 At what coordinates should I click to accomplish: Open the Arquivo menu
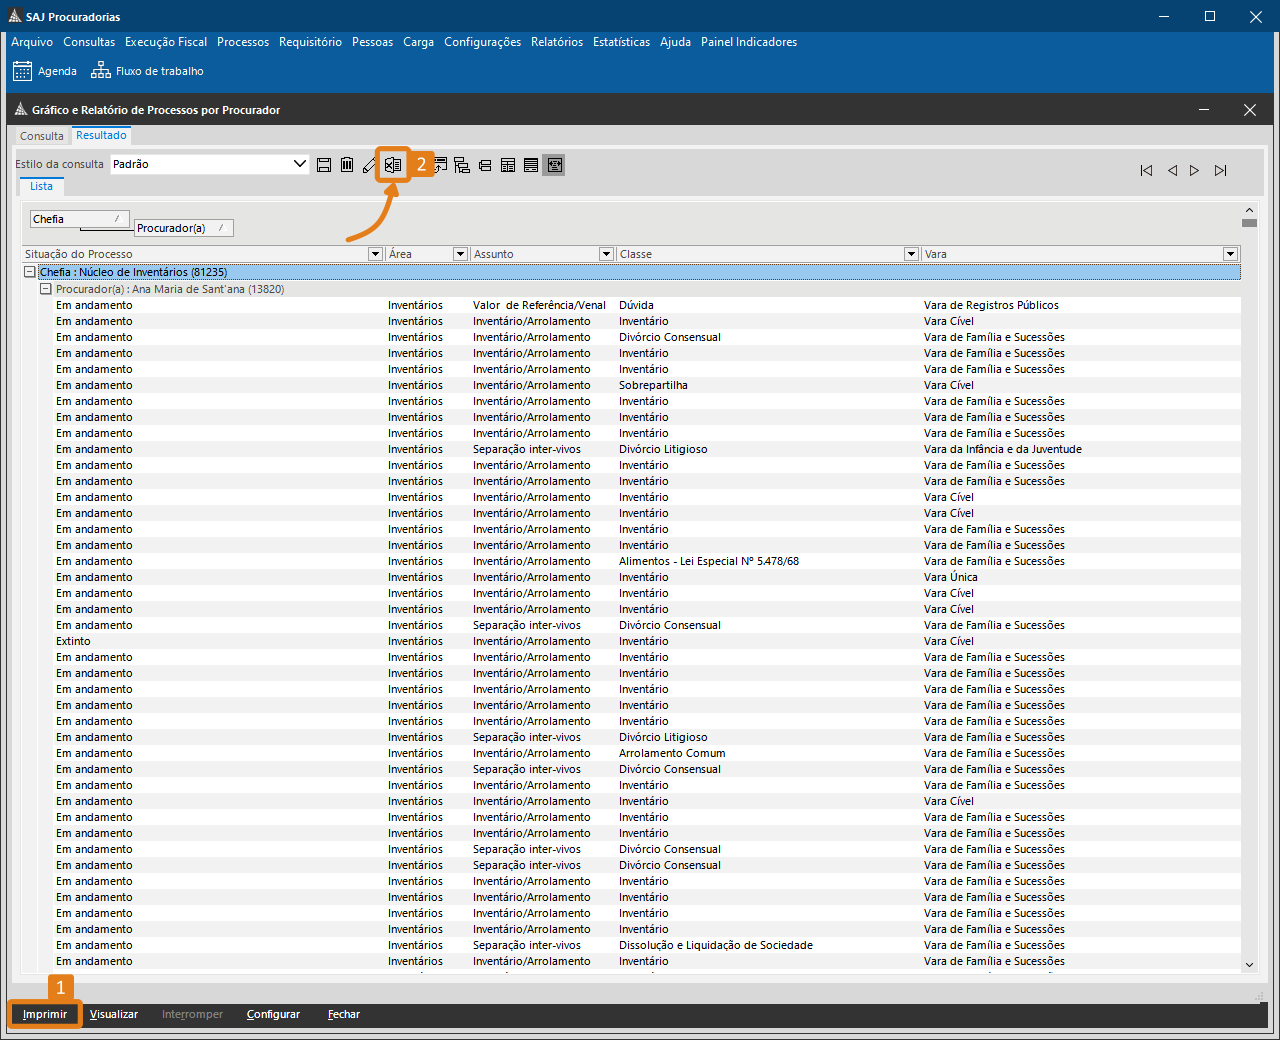pos(32,42)
